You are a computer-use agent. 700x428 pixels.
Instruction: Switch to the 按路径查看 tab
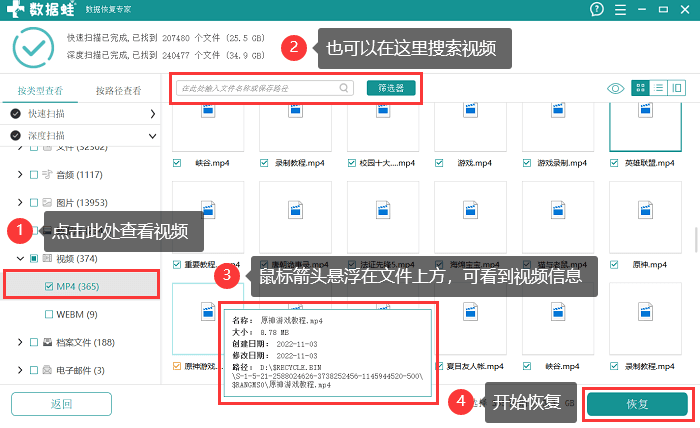118,91
